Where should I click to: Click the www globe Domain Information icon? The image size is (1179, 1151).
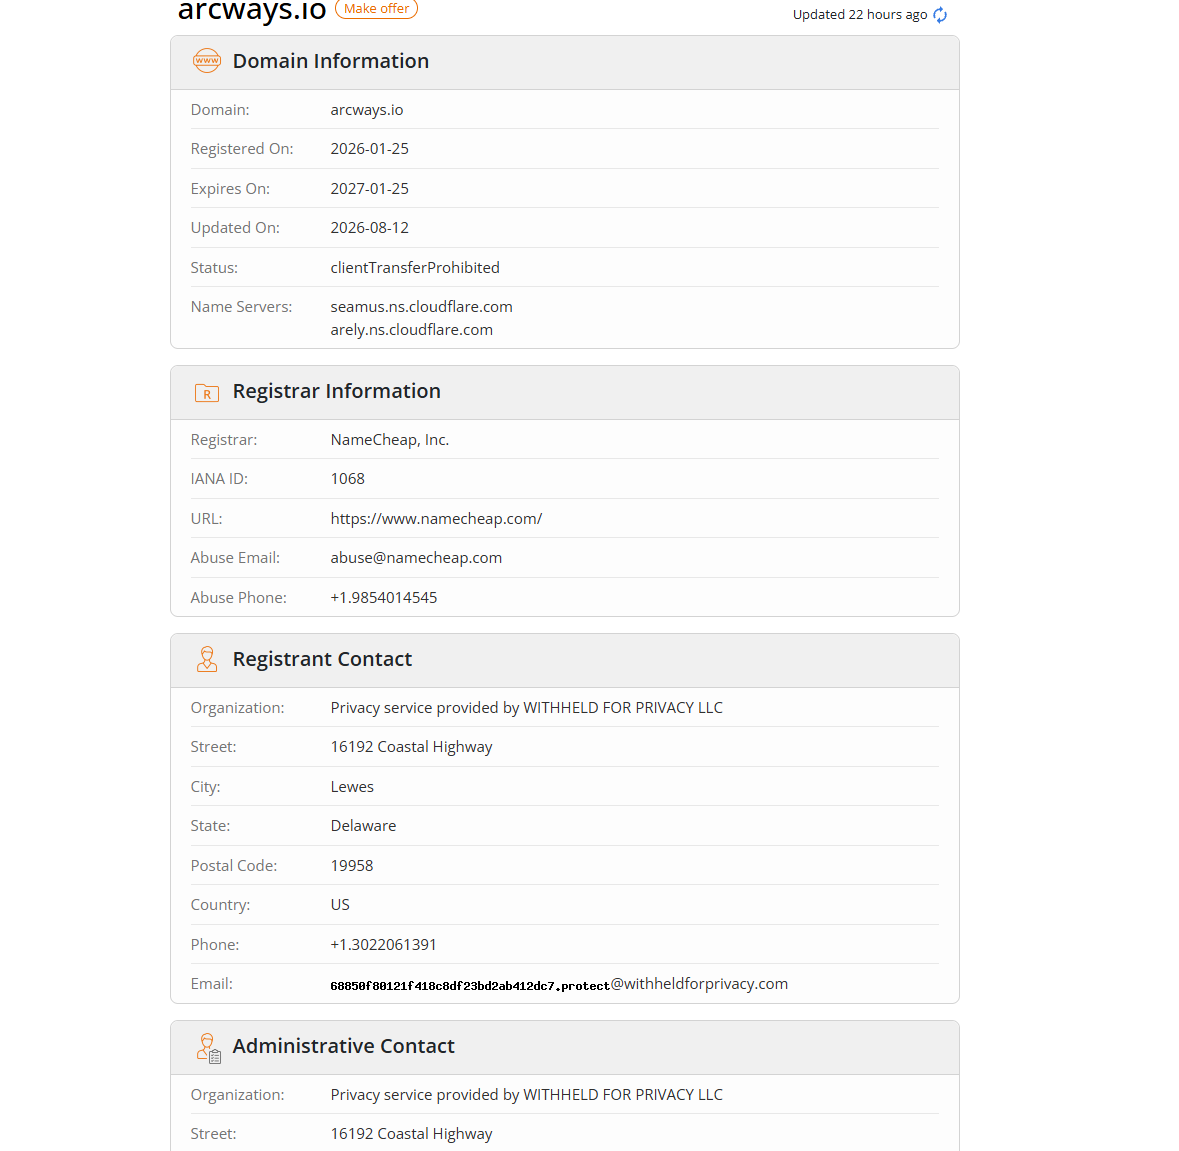207,61
